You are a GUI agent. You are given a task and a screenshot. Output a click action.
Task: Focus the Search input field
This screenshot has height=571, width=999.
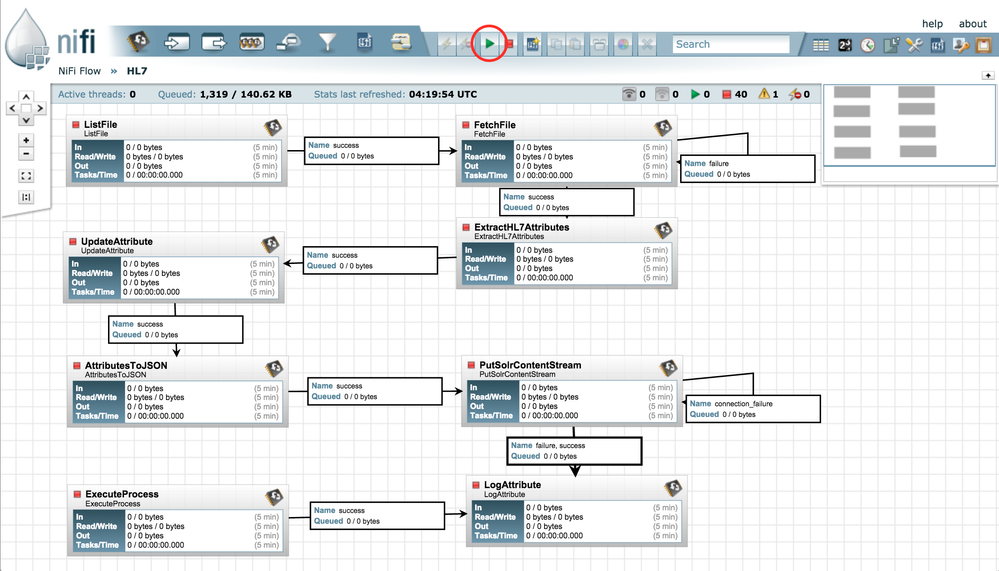[731, 44]
